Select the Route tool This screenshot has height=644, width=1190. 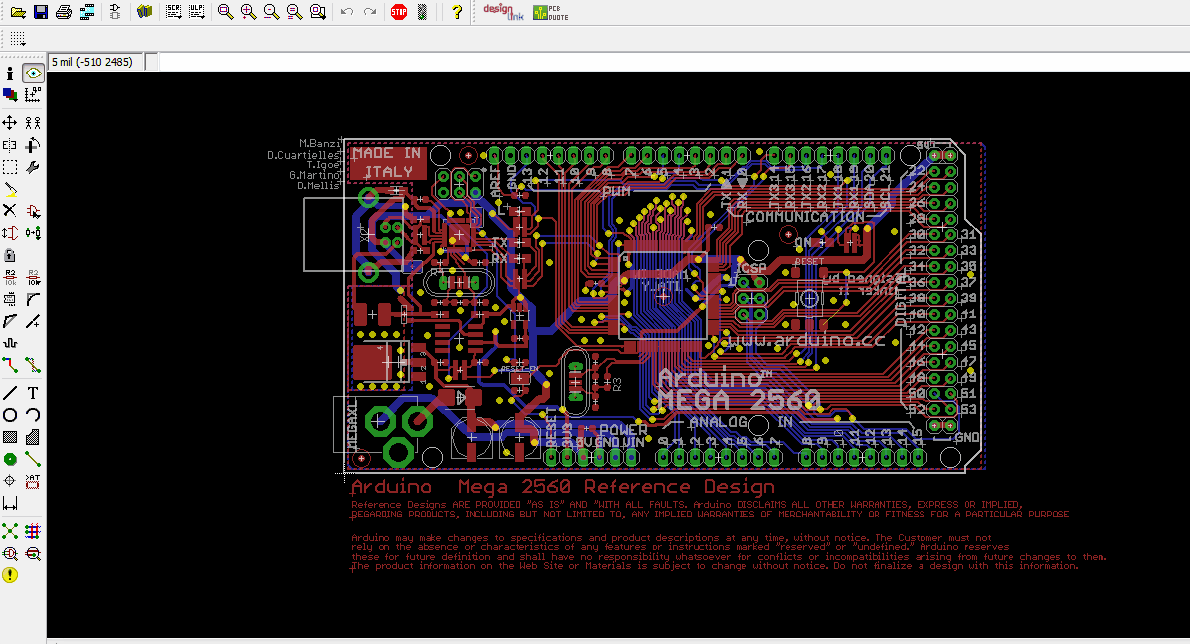tap(10, 365)
